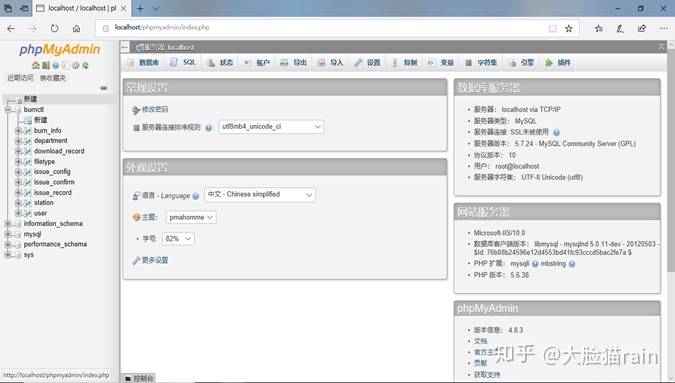Expand the department table node
Viewport: 675px width, 383px height.
click(x=18, y=141)
